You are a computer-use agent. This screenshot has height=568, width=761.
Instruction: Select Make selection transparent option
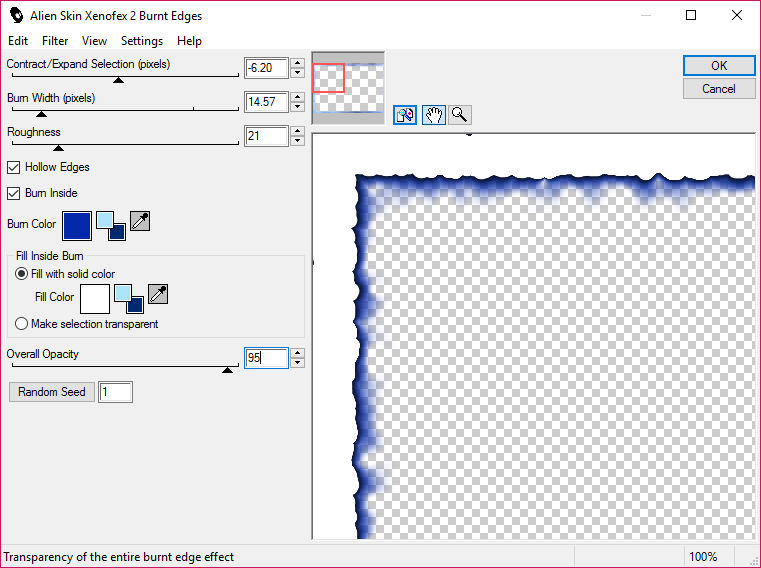21,324
